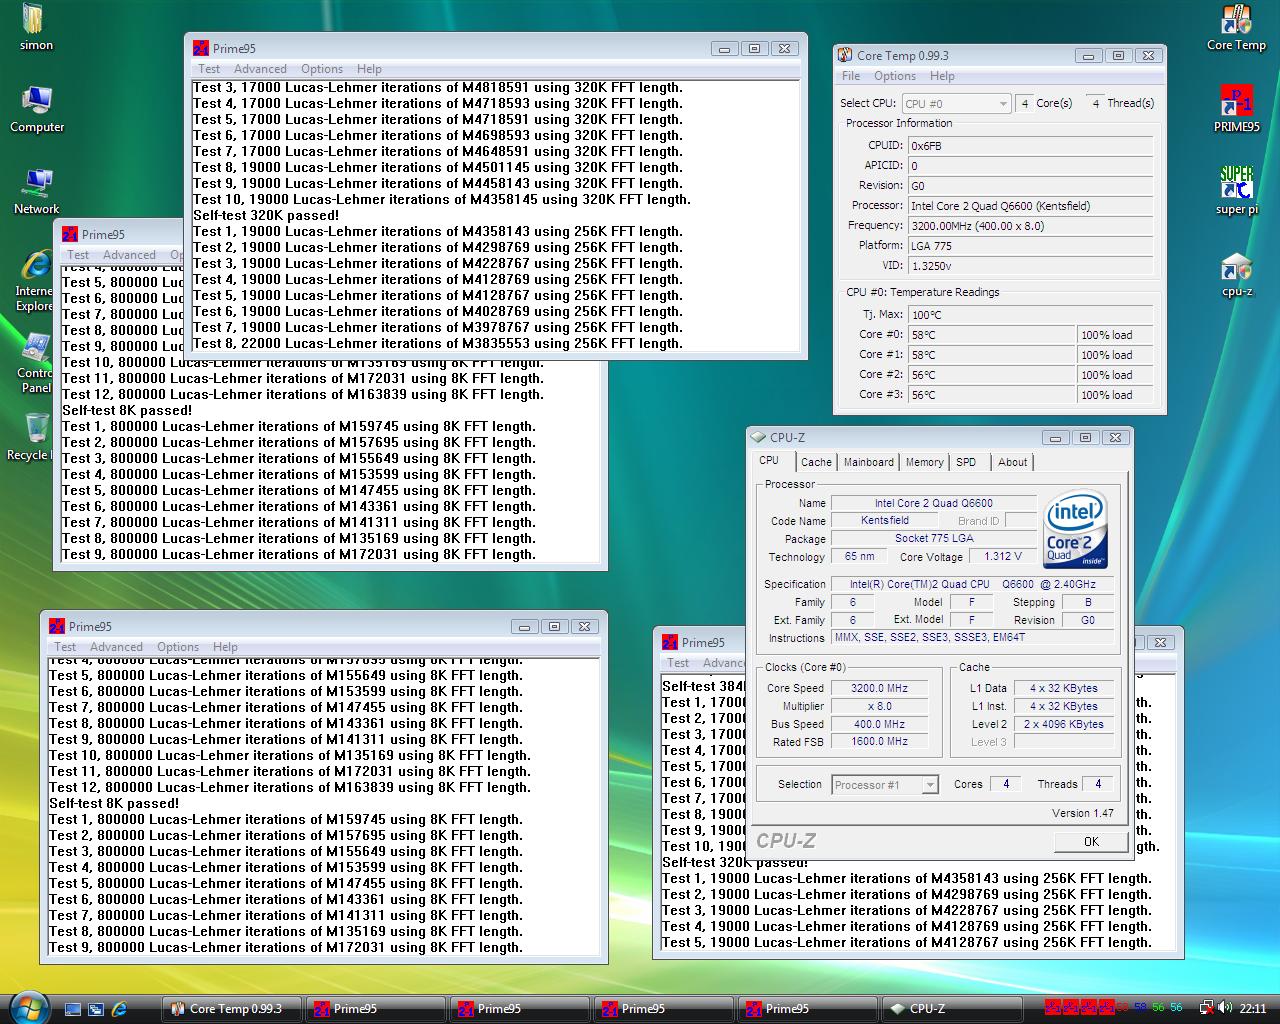The width and height of the screenshot is (1280, 1024).
Task: Click the CPU-Z taskbar button
Action: click(951, 1009)
